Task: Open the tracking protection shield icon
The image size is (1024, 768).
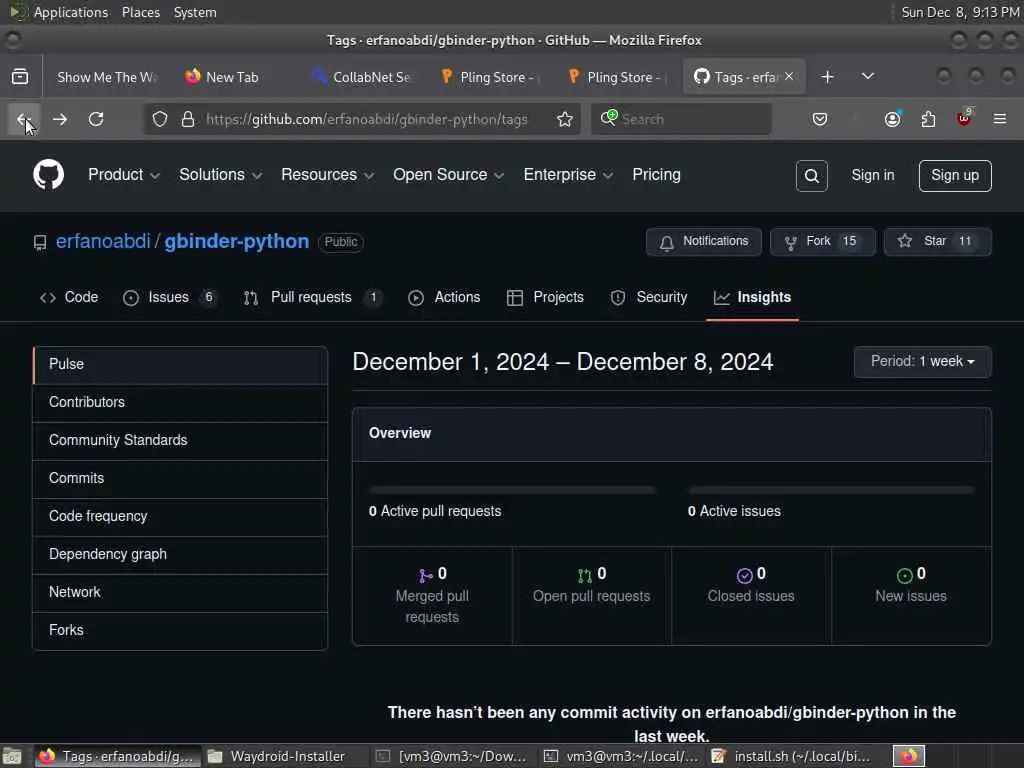Action: click(160, 119)
